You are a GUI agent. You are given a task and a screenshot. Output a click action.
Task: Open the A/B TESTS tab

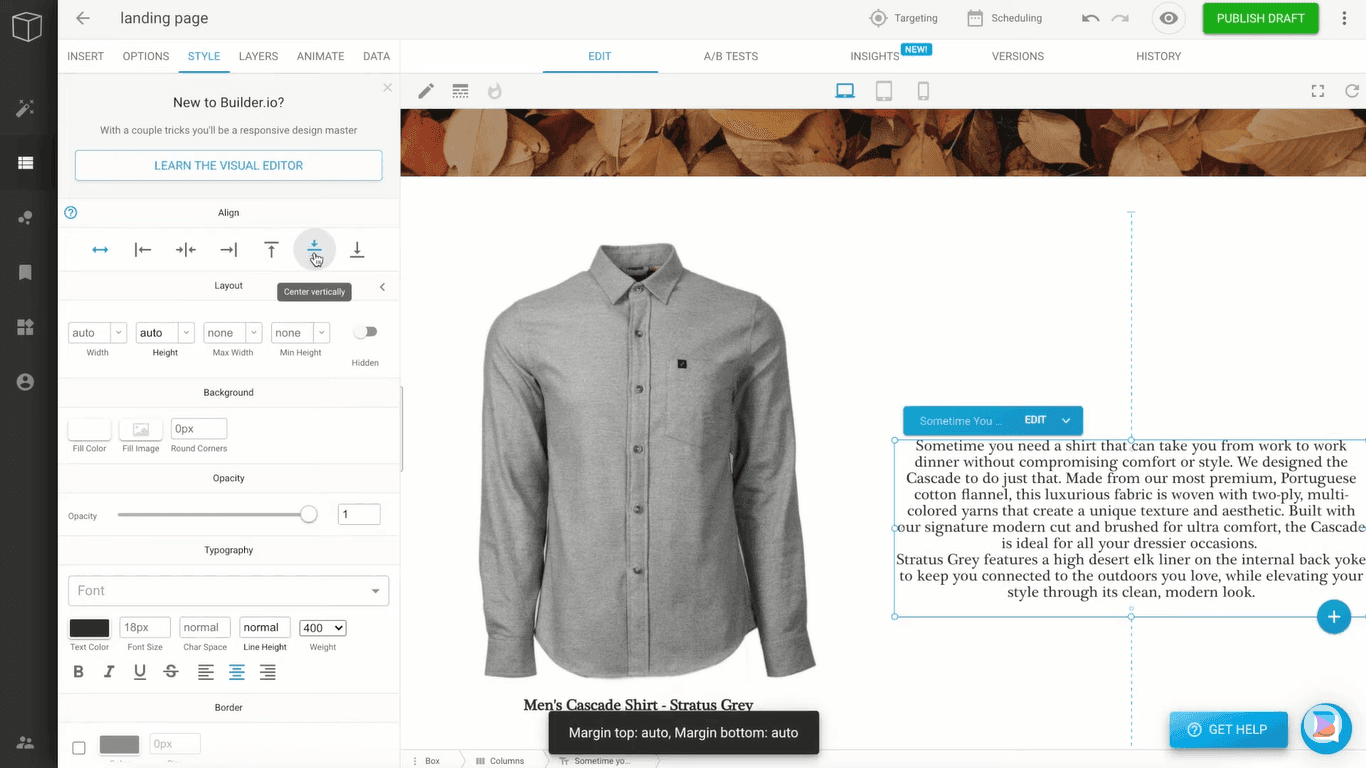click(730, 56)
